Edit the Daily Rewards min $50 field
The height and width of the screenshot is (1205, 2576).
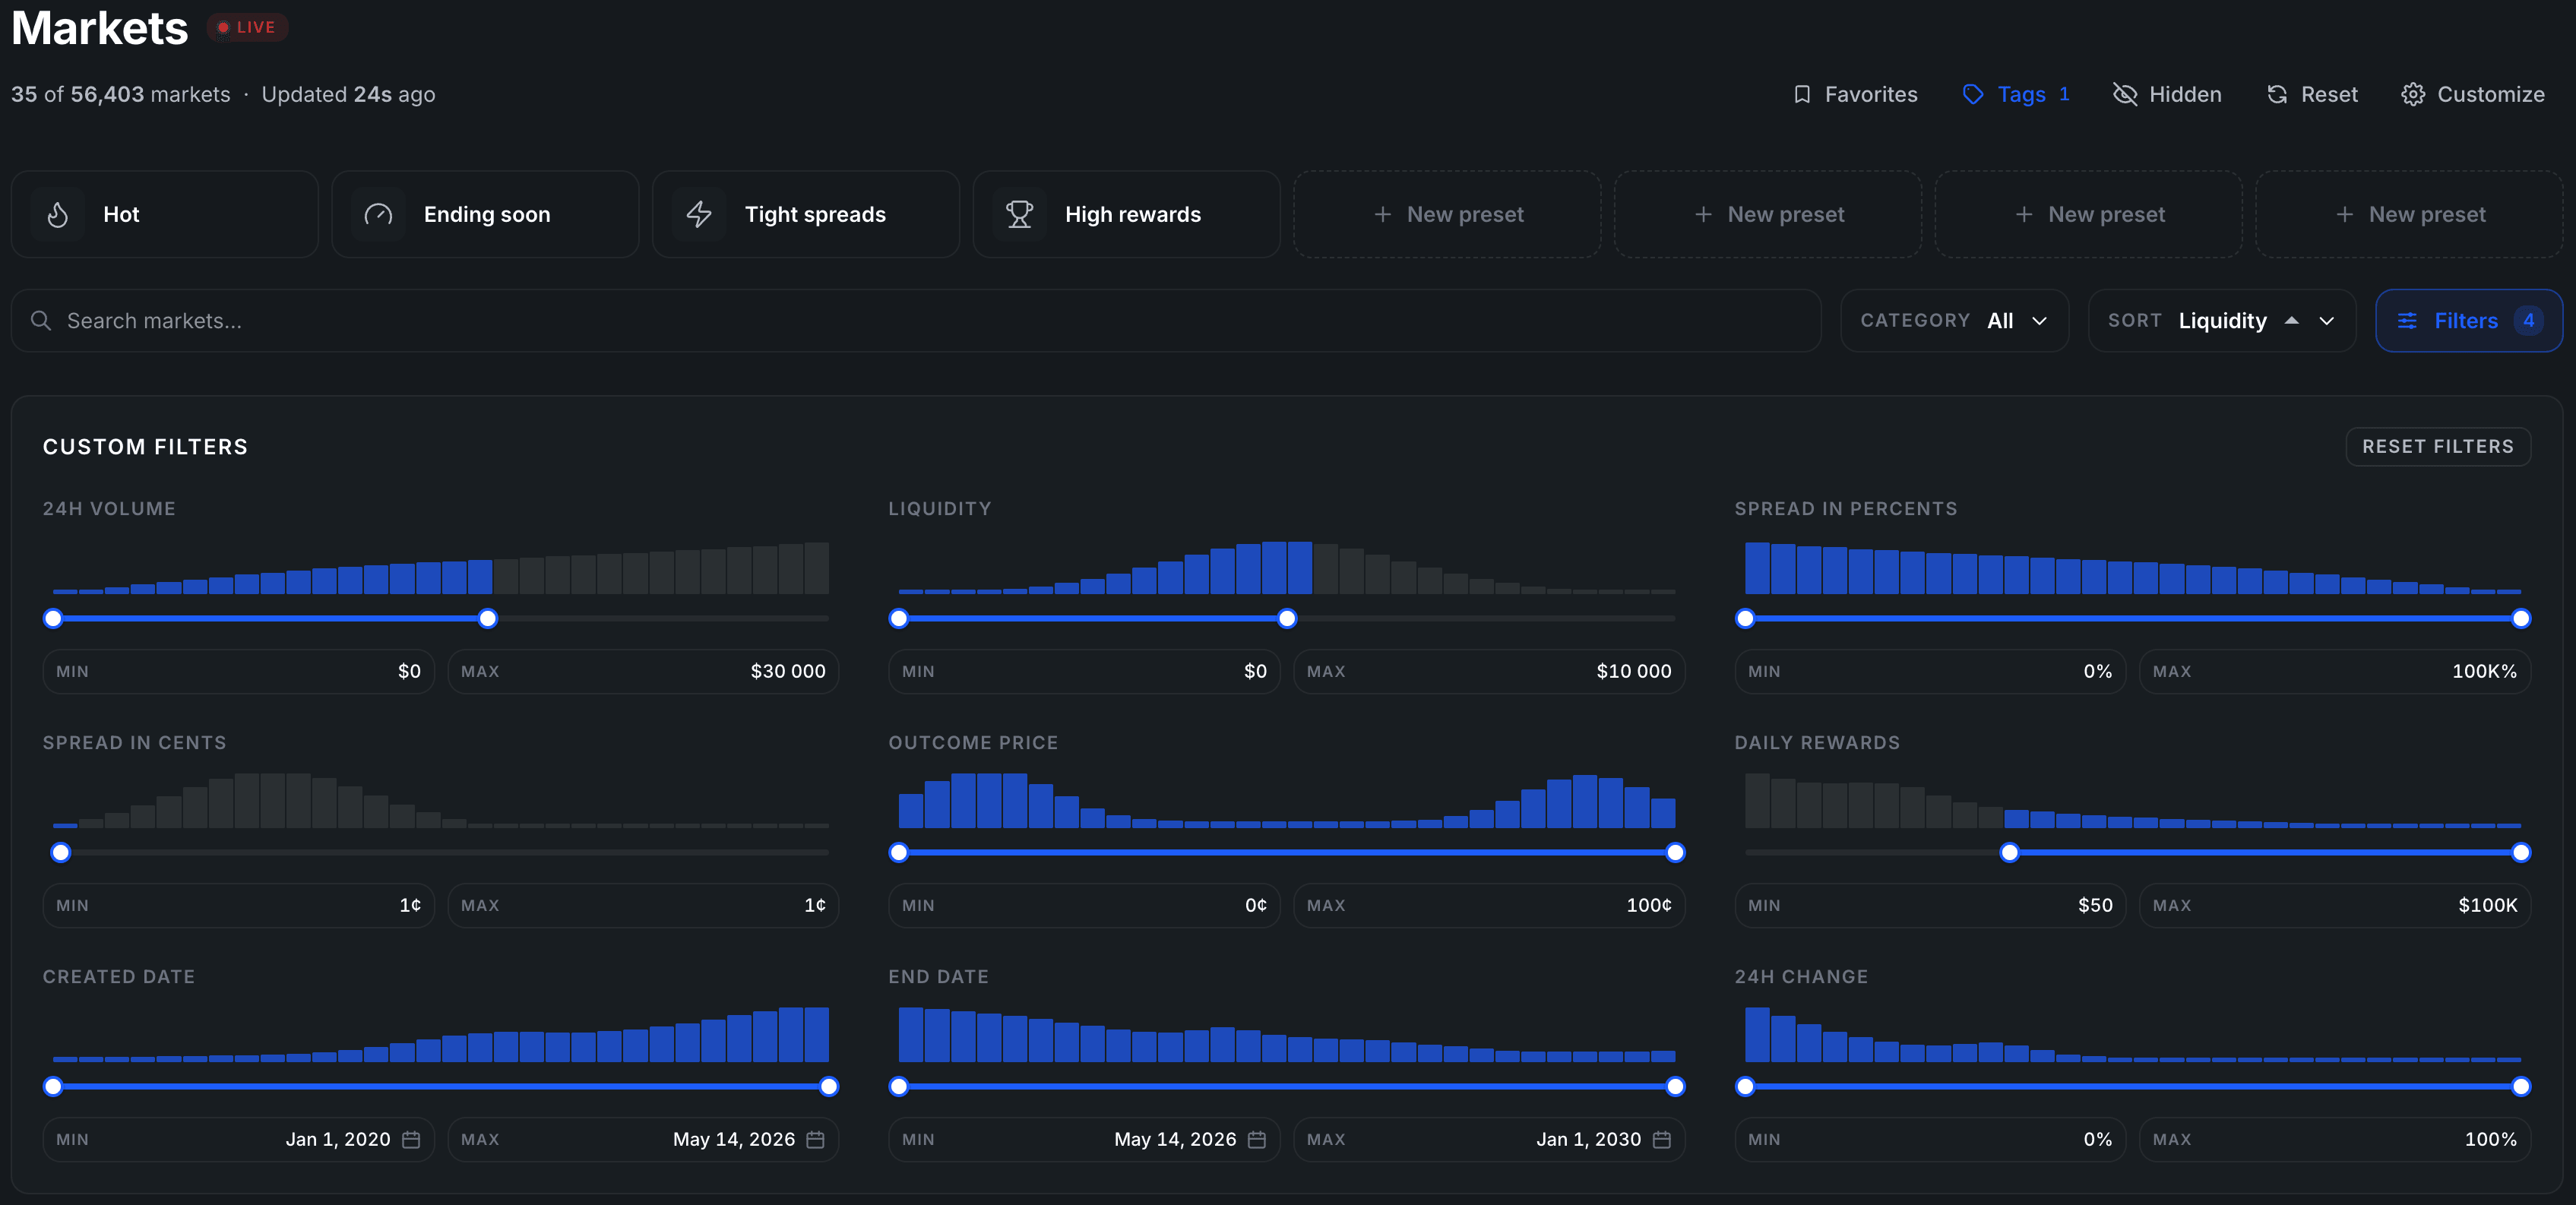click(1930, 905)
